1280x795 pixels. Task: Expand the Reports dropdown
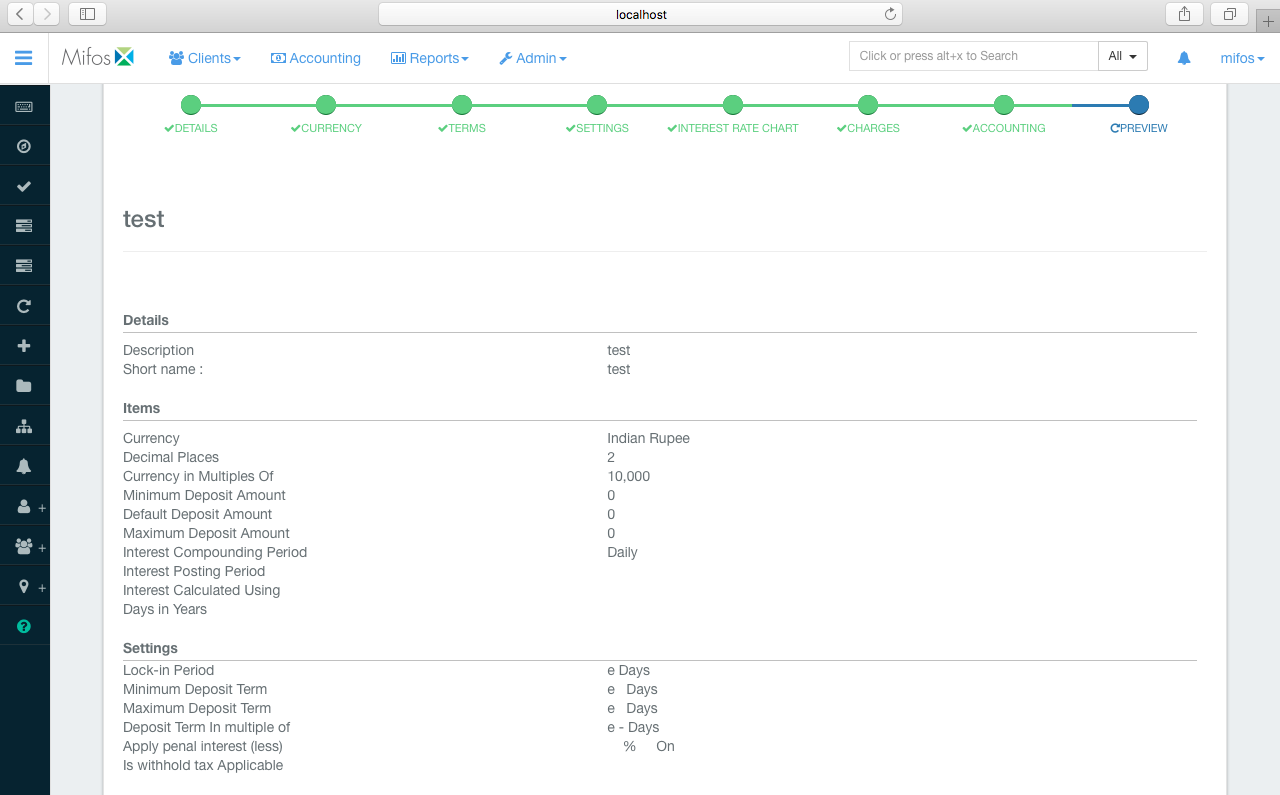429,58
